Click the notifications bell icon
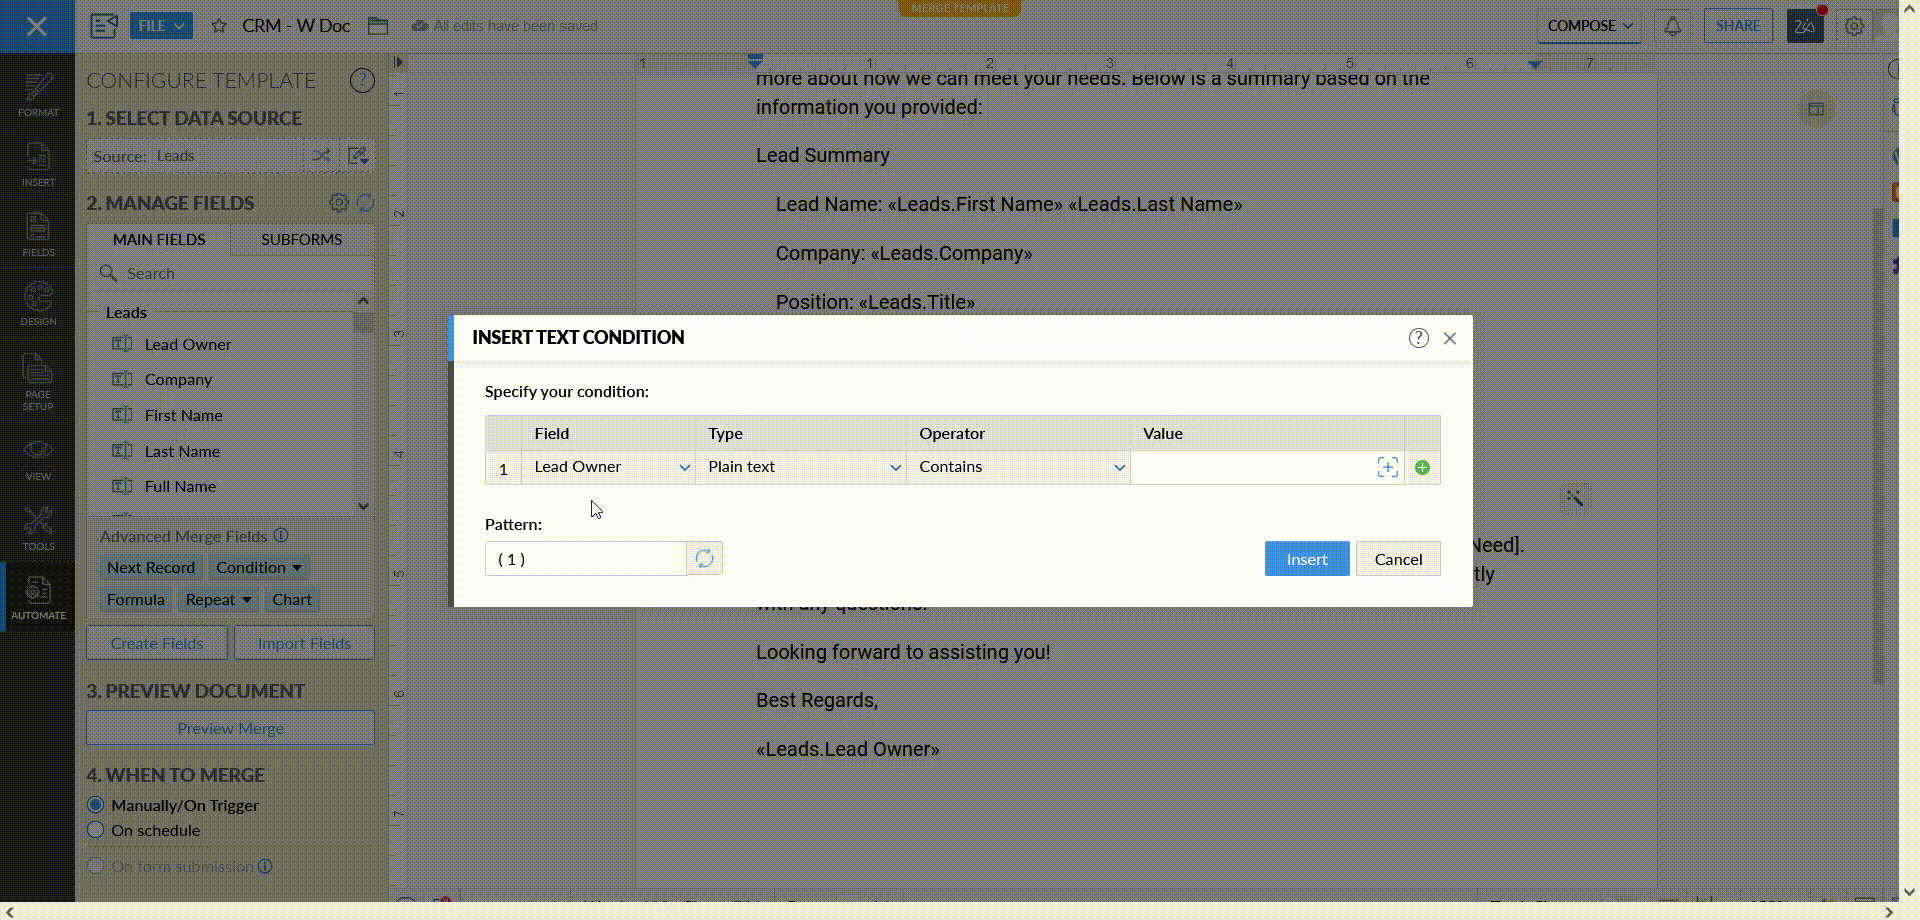The height and width of the screenshot is (920, 1920). (1672, 26)
